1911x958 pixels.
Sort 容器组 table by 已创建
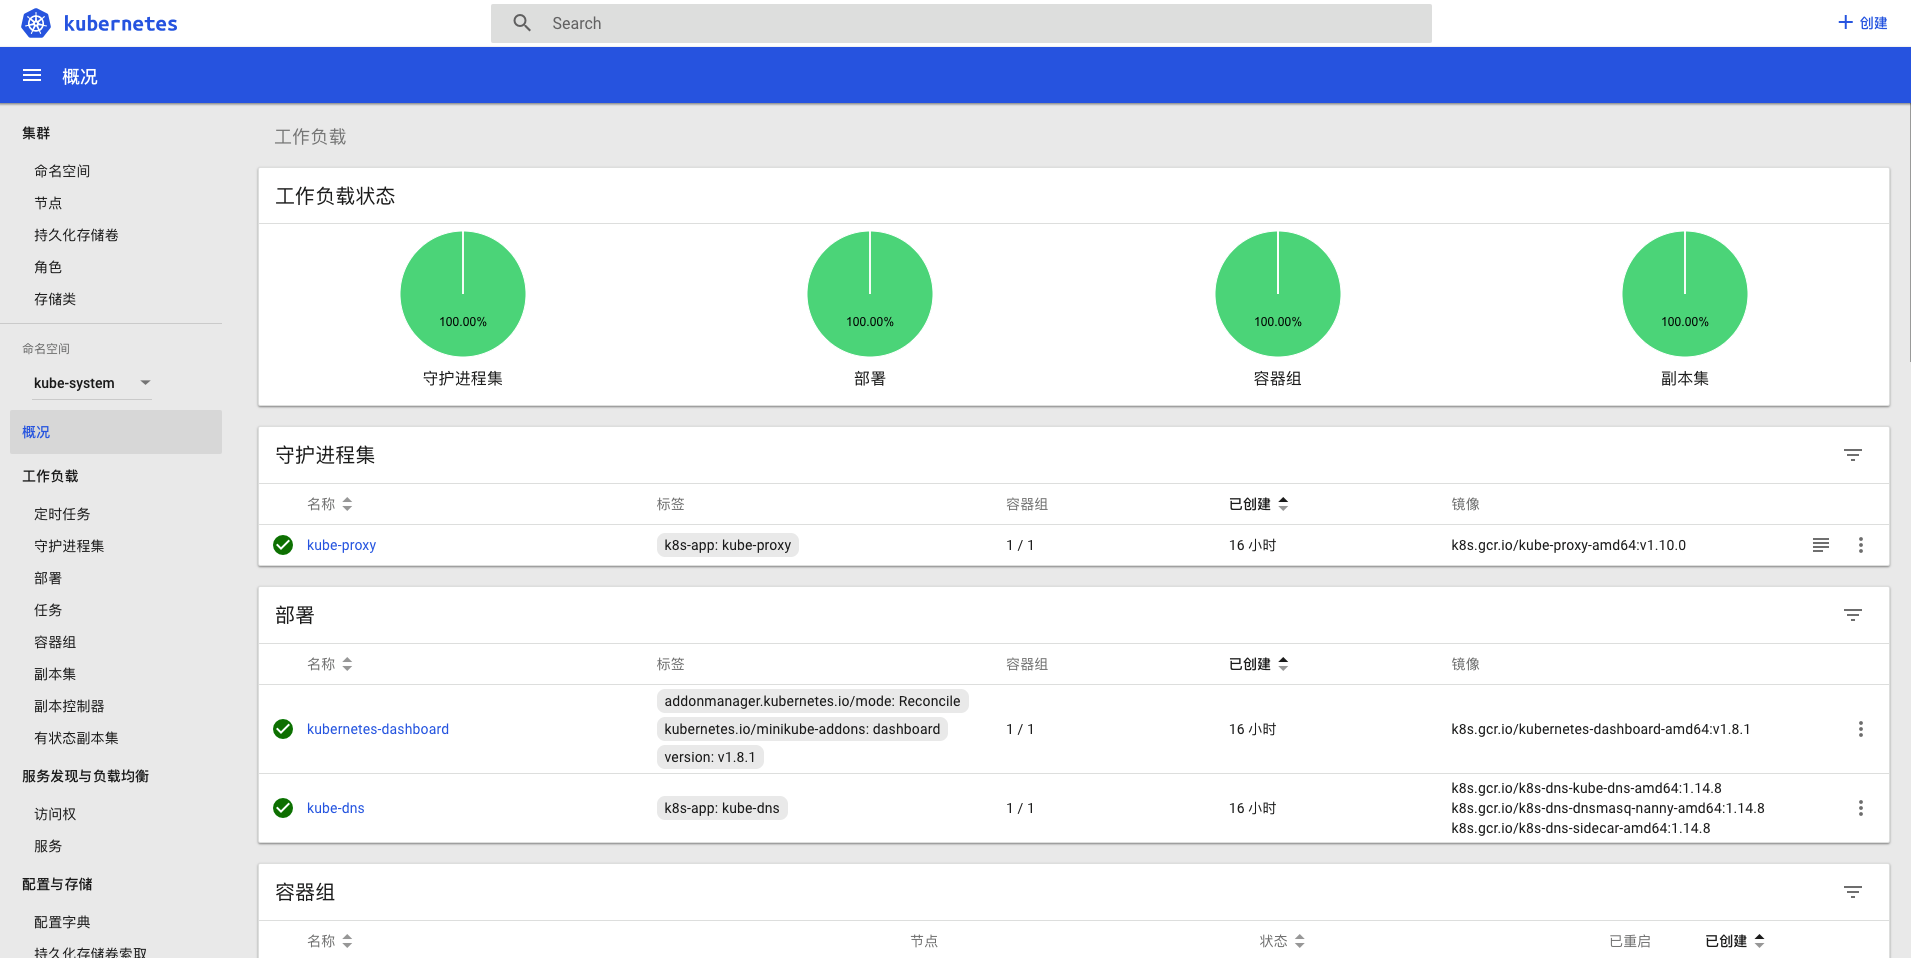(x=1735, y=941)
